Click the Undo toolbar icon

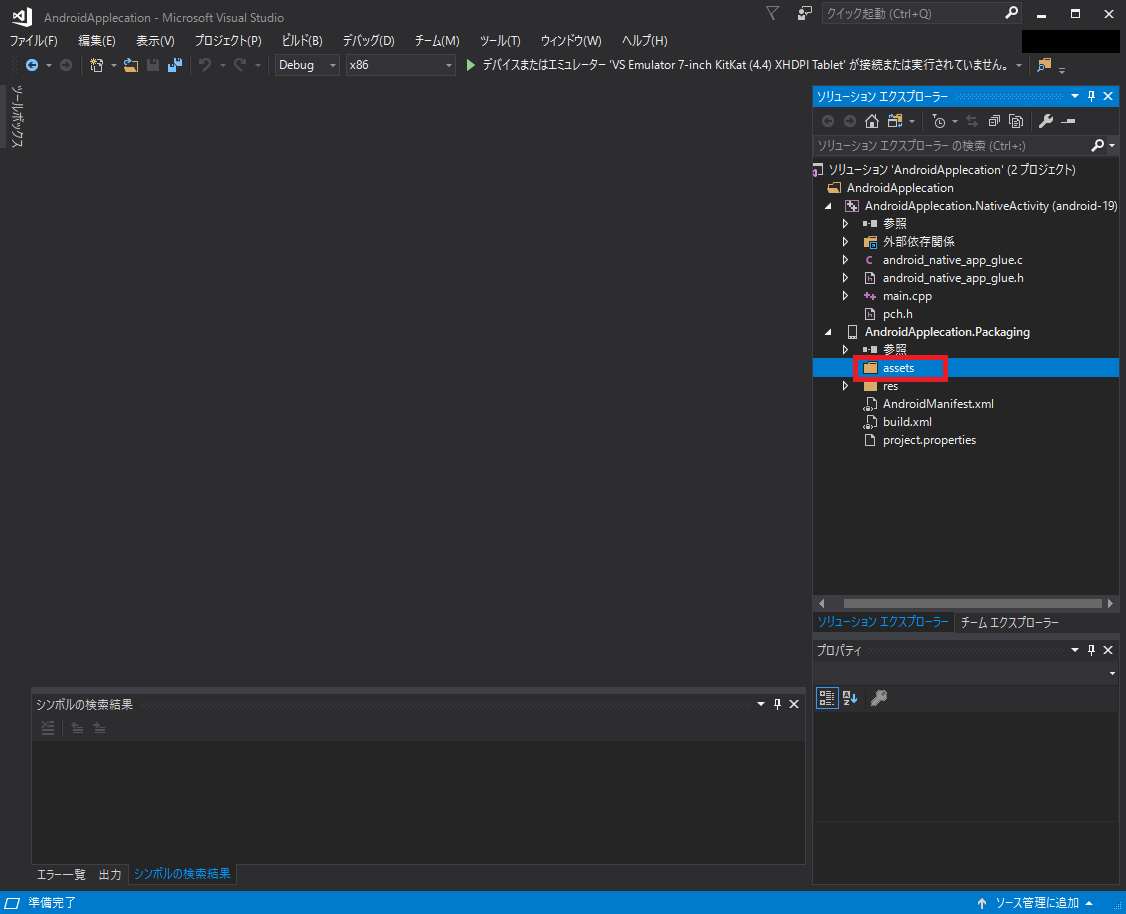pos(205,65)
